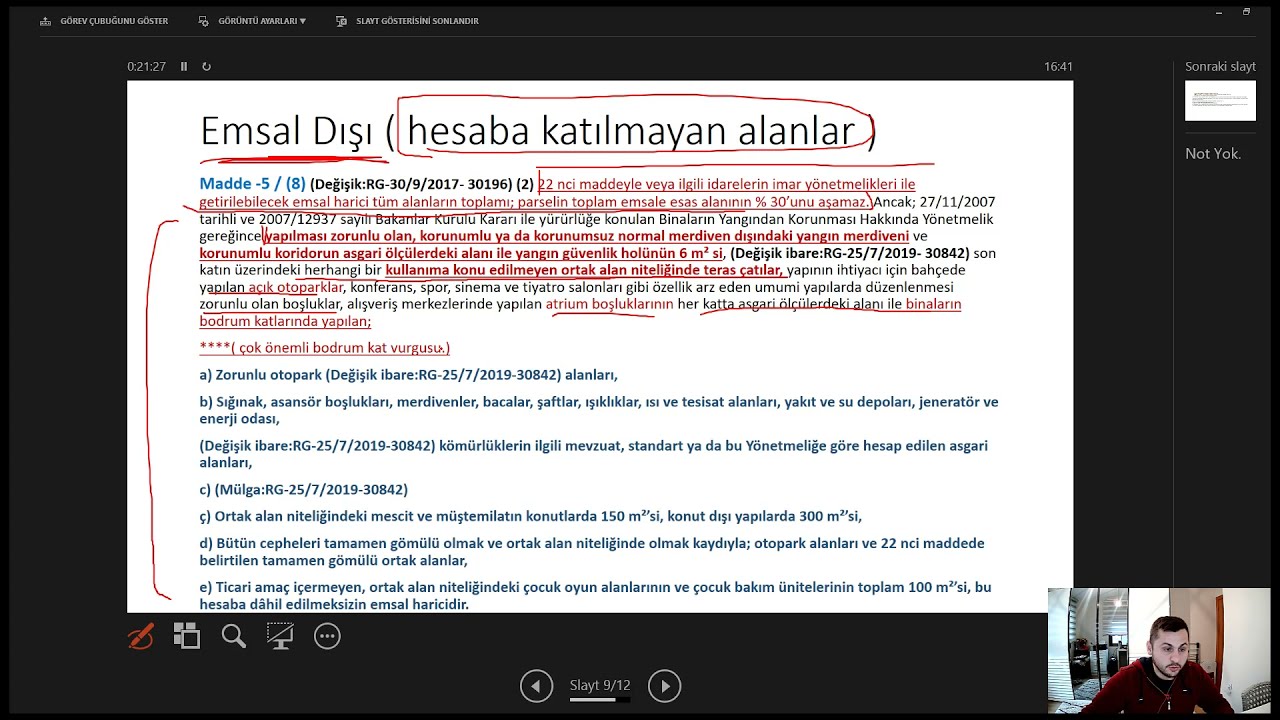Minimize the presenter view window

point(1219,13)
